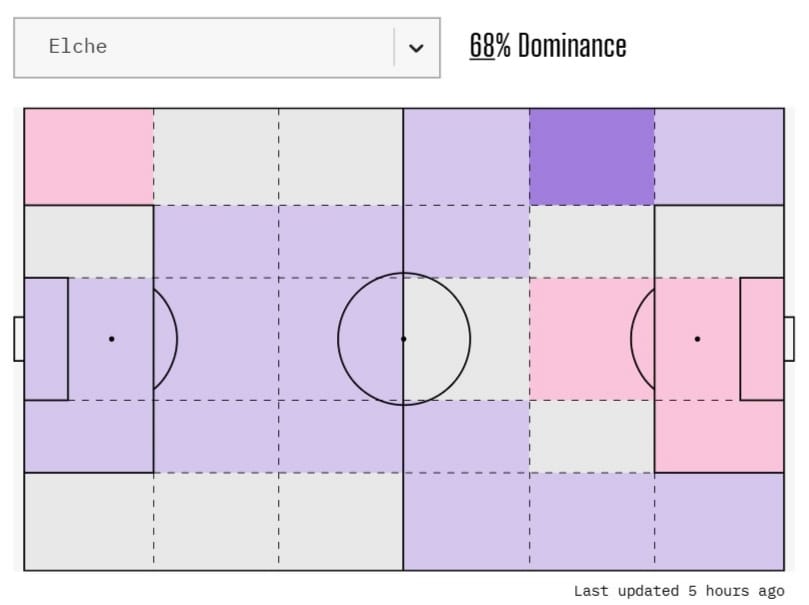Select the light purple top-right corner zone
809x605 pixels.
[x=719, y=156]
